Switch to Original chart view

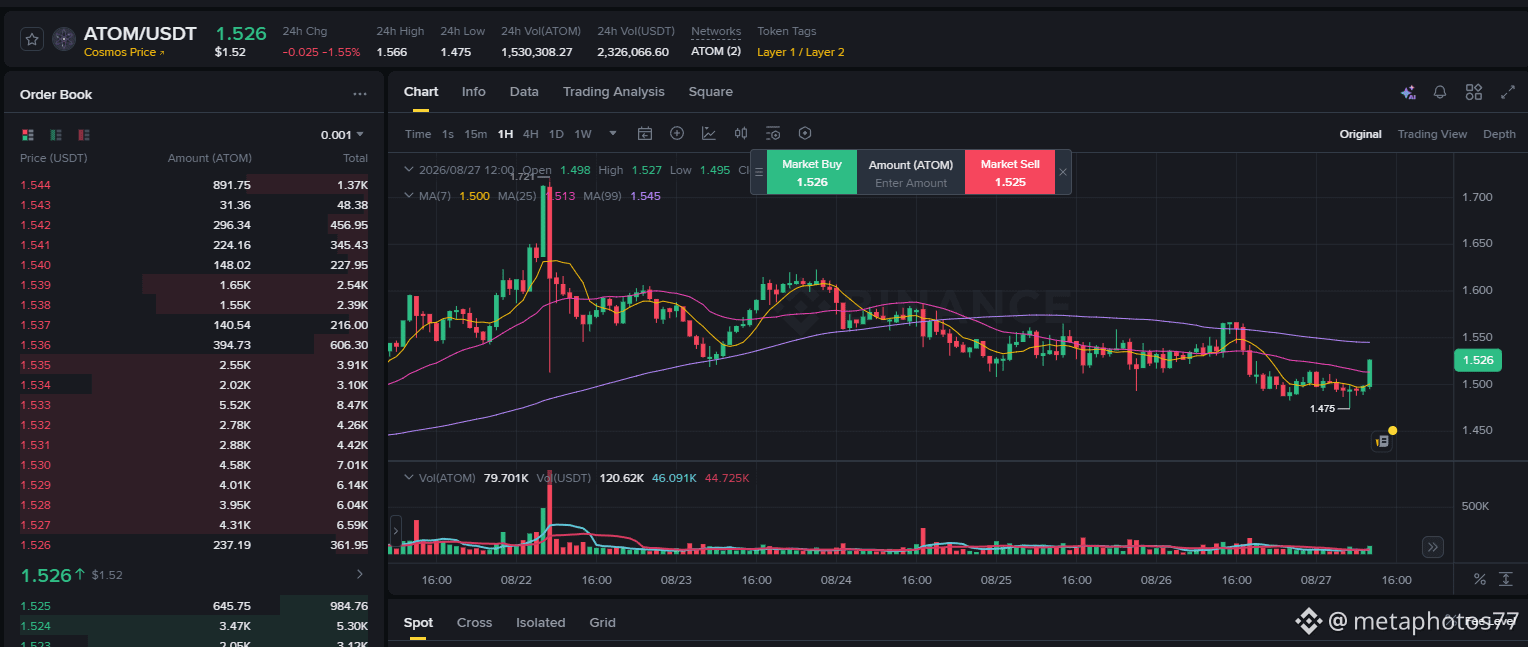point(1361,134)
